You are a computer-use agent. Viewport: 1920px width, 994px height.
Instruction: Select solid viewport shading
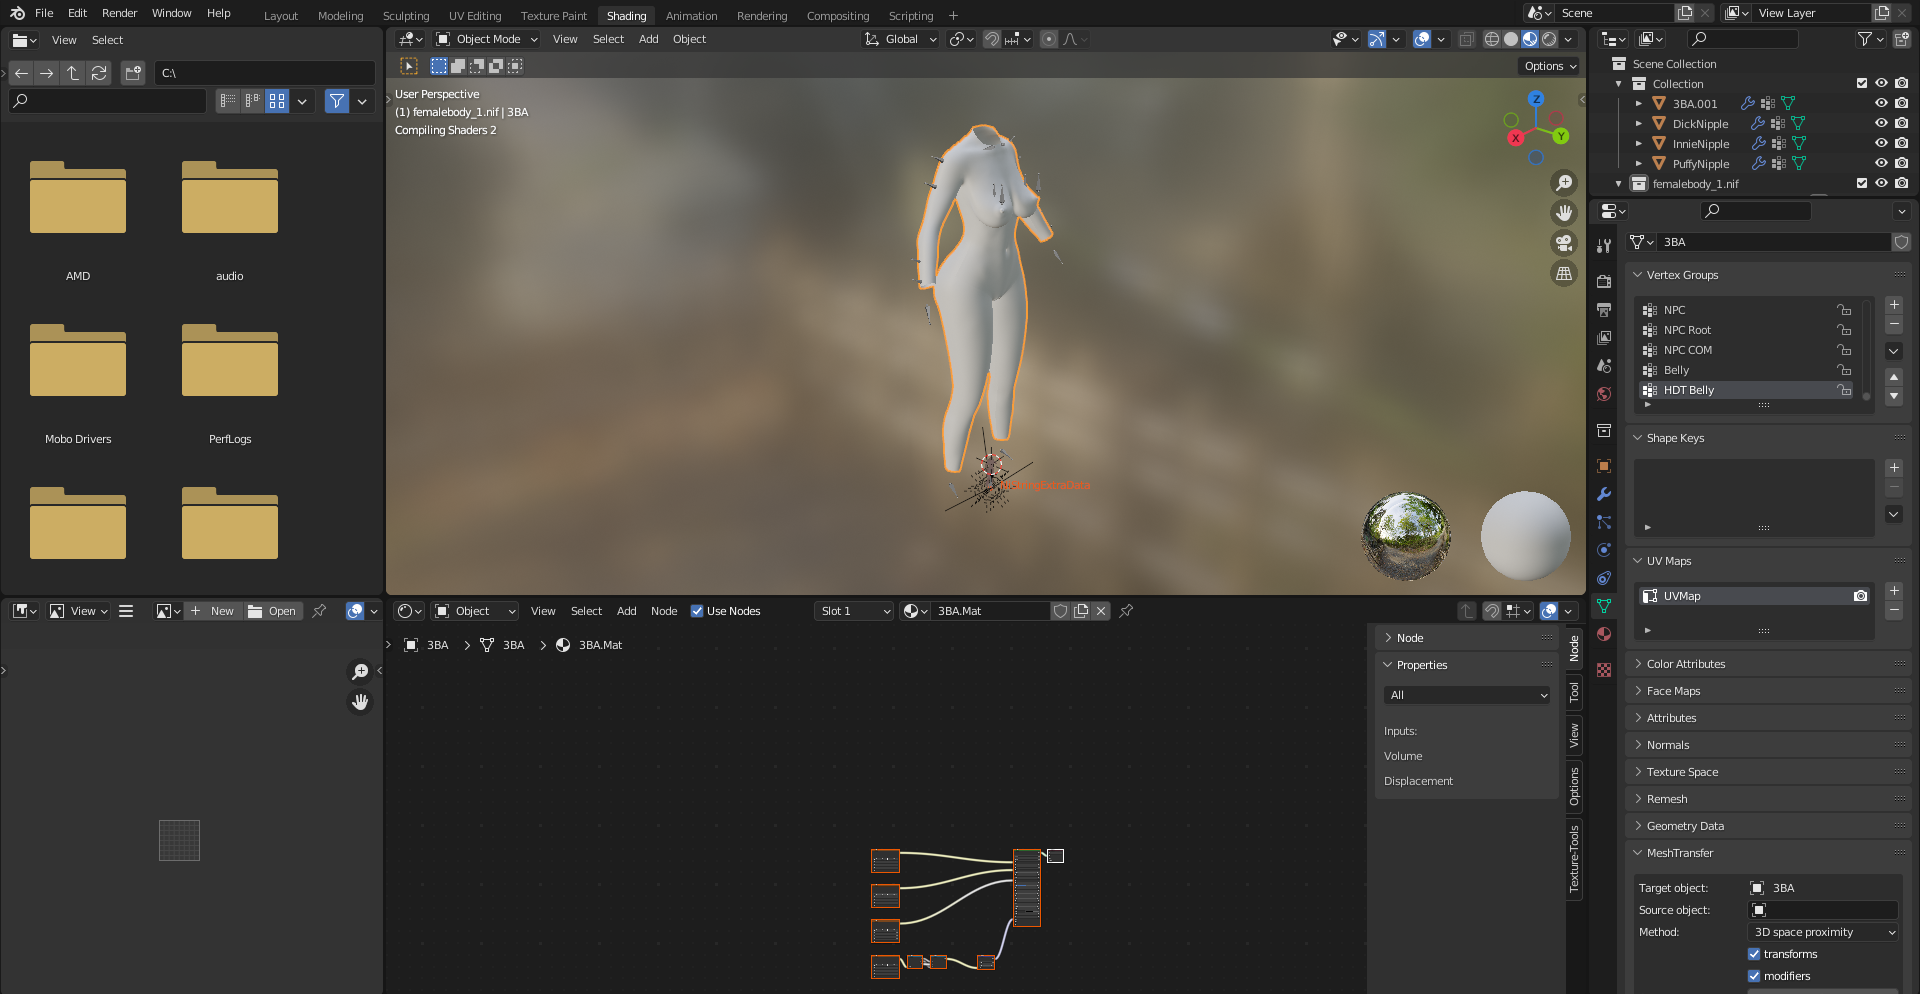coord(1511,39)
